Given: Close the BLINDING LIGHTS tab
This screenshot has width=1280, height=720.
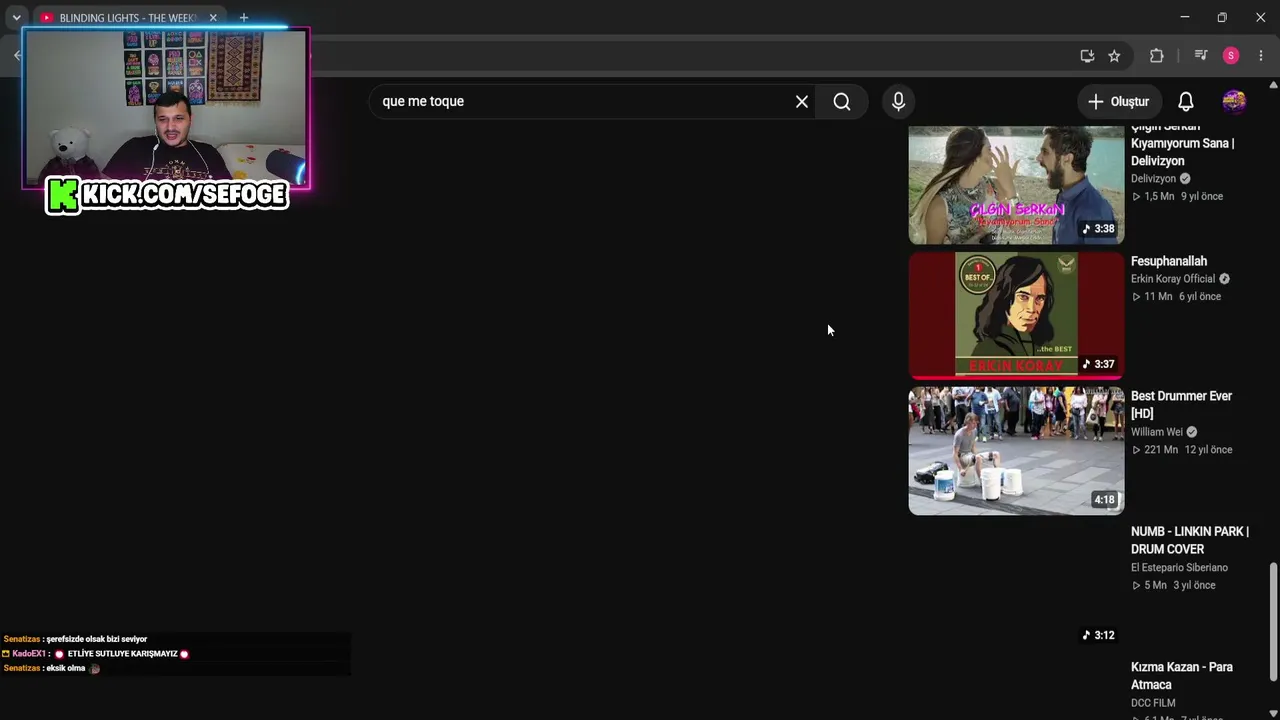Looking at the screenshot, I should [213, 17].
